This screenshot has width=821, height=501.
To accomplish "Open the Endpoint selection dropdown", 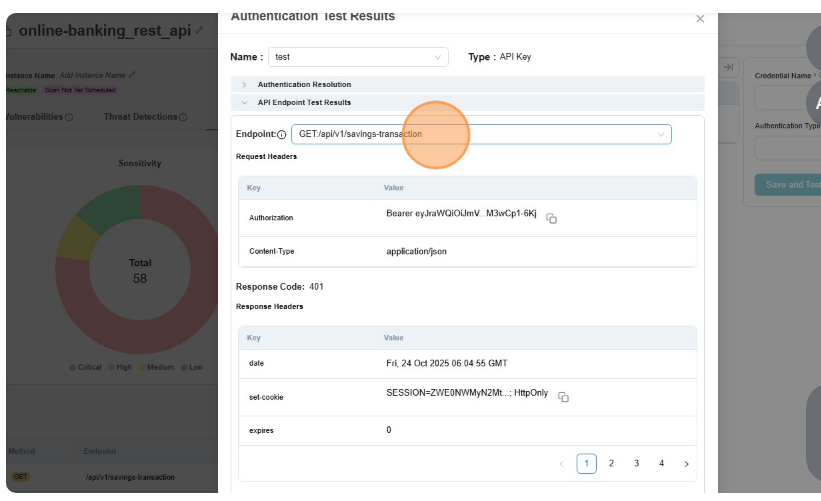I will tap(481, 134).
